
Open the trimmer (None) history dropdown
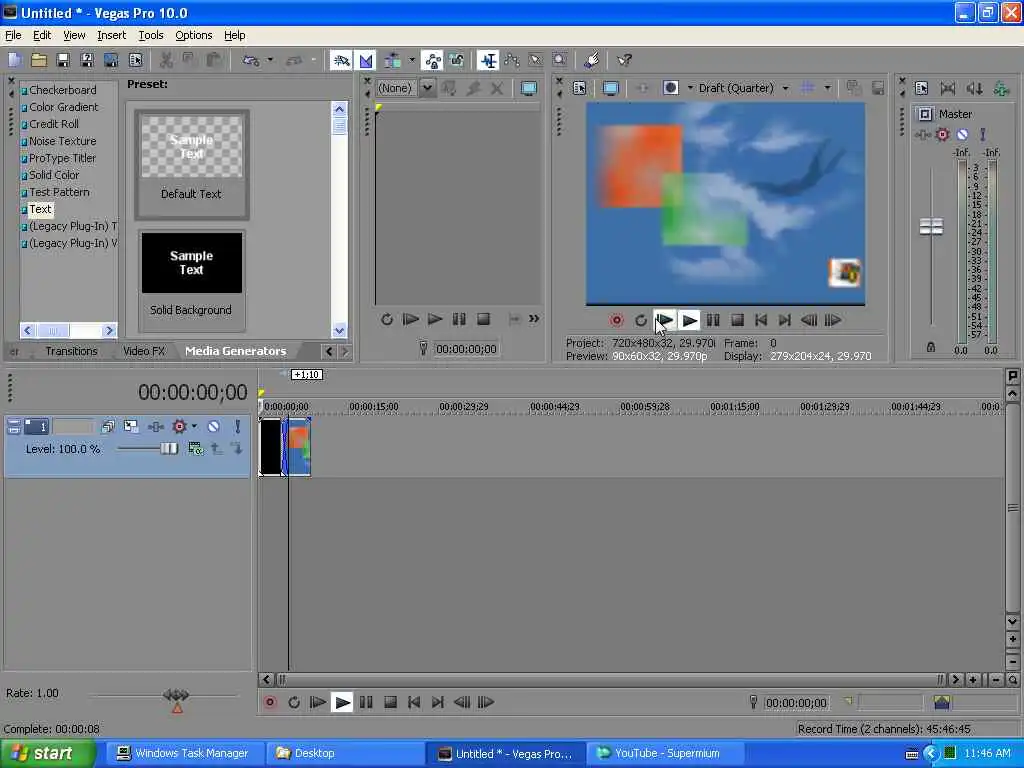(x=427, y=88)
